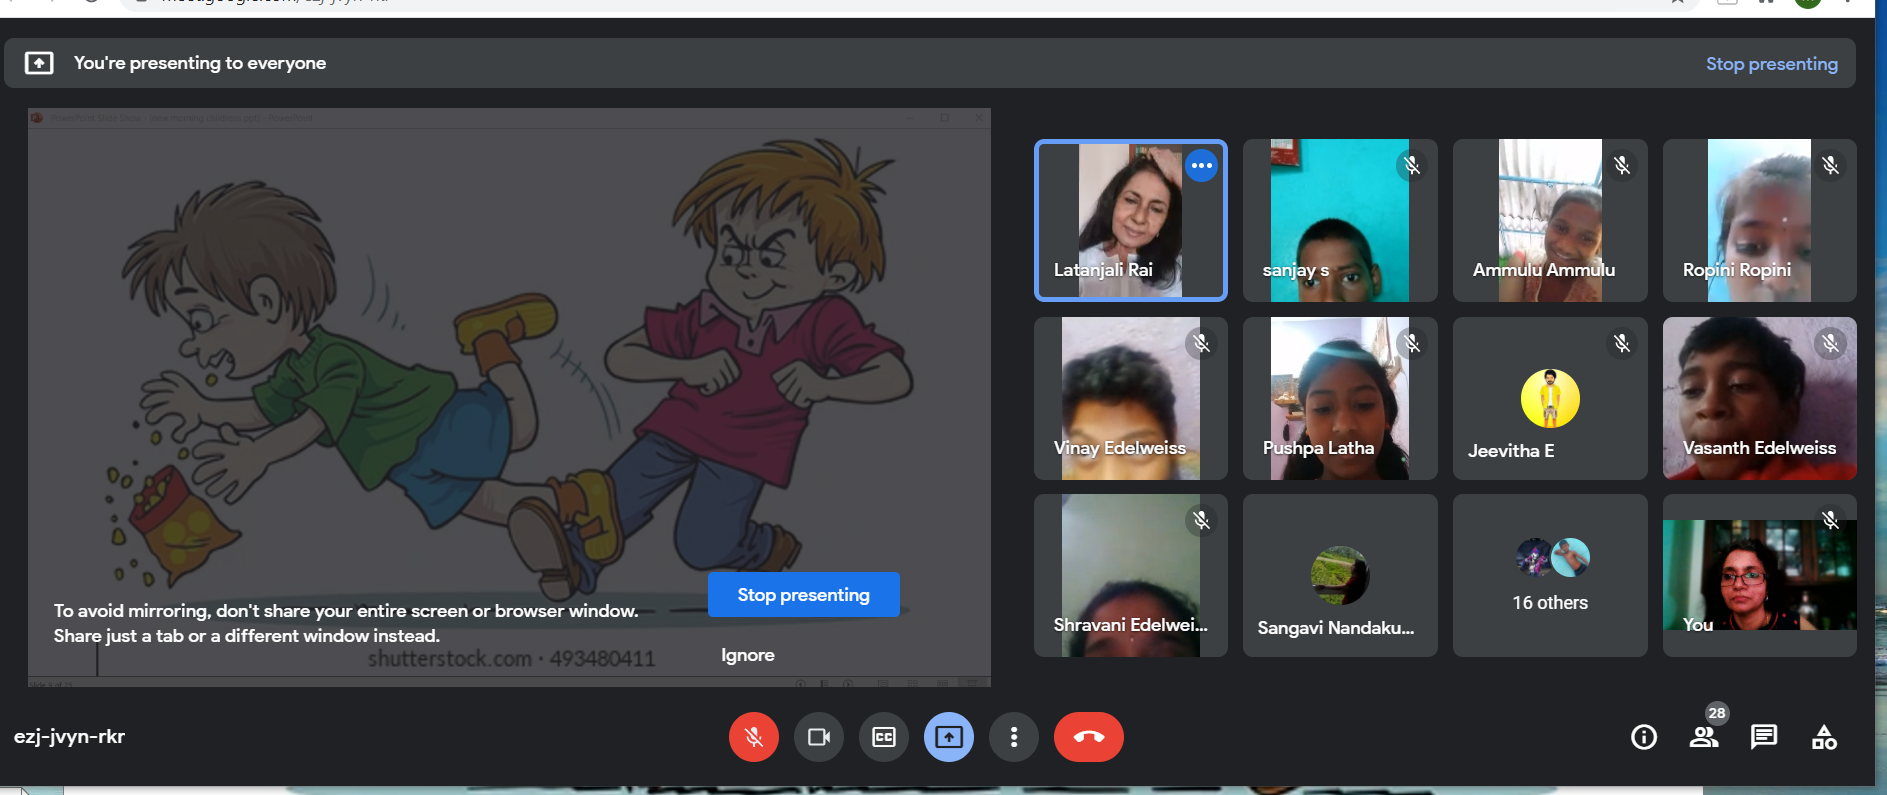1887x795 pixels.
Task: Click muted mic icon on Ammulu Ammulu tile
Action: coord(1622,165)
